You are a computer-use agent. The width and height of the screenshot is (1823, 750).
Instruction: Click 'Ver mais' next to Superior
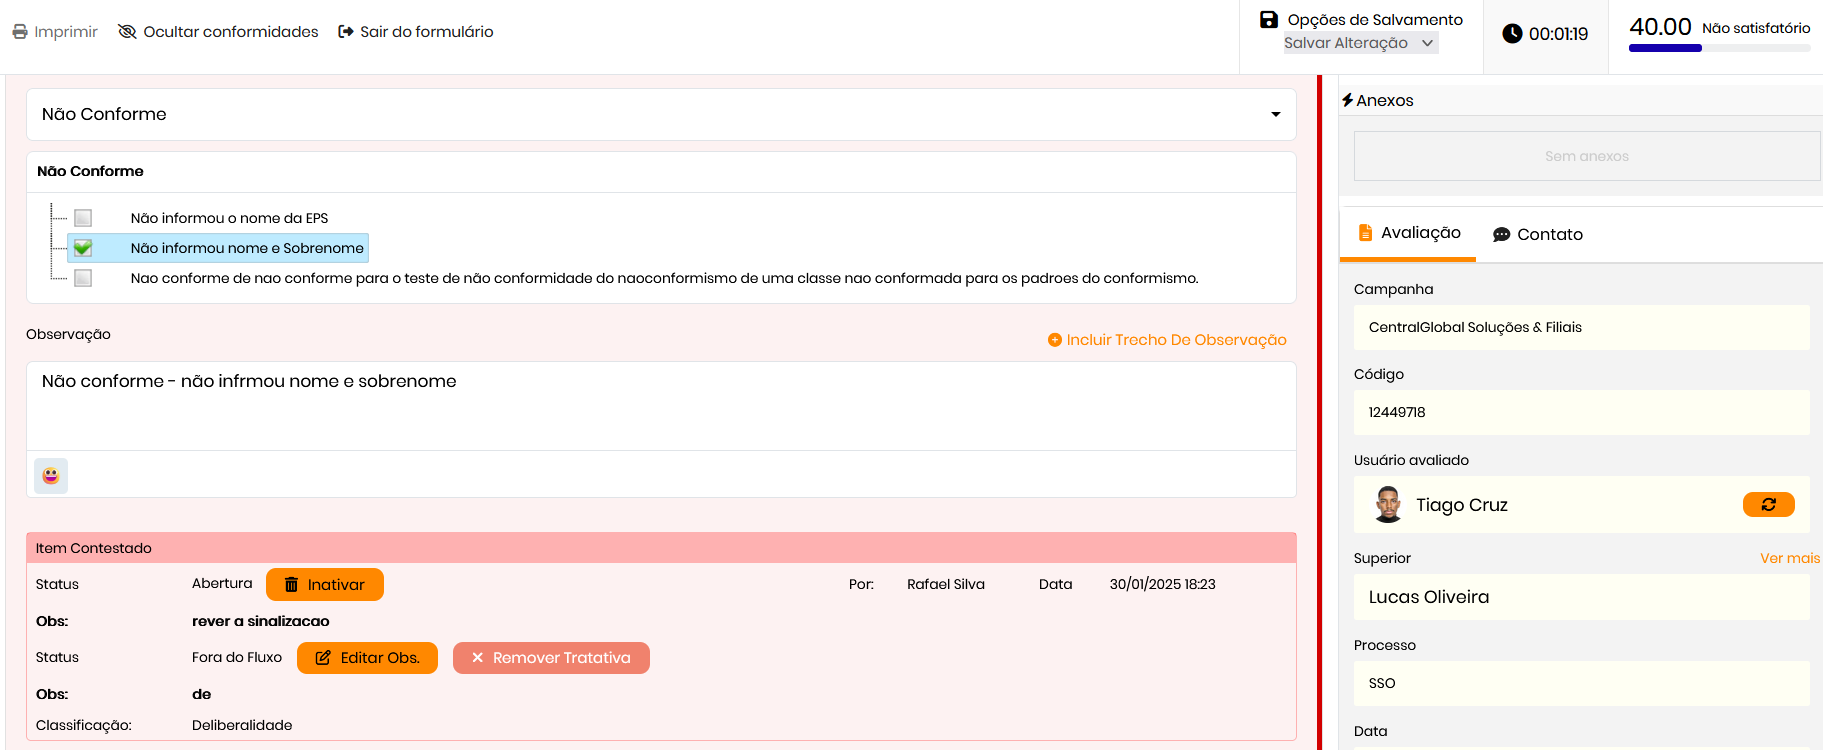[x=1789, y=558]
